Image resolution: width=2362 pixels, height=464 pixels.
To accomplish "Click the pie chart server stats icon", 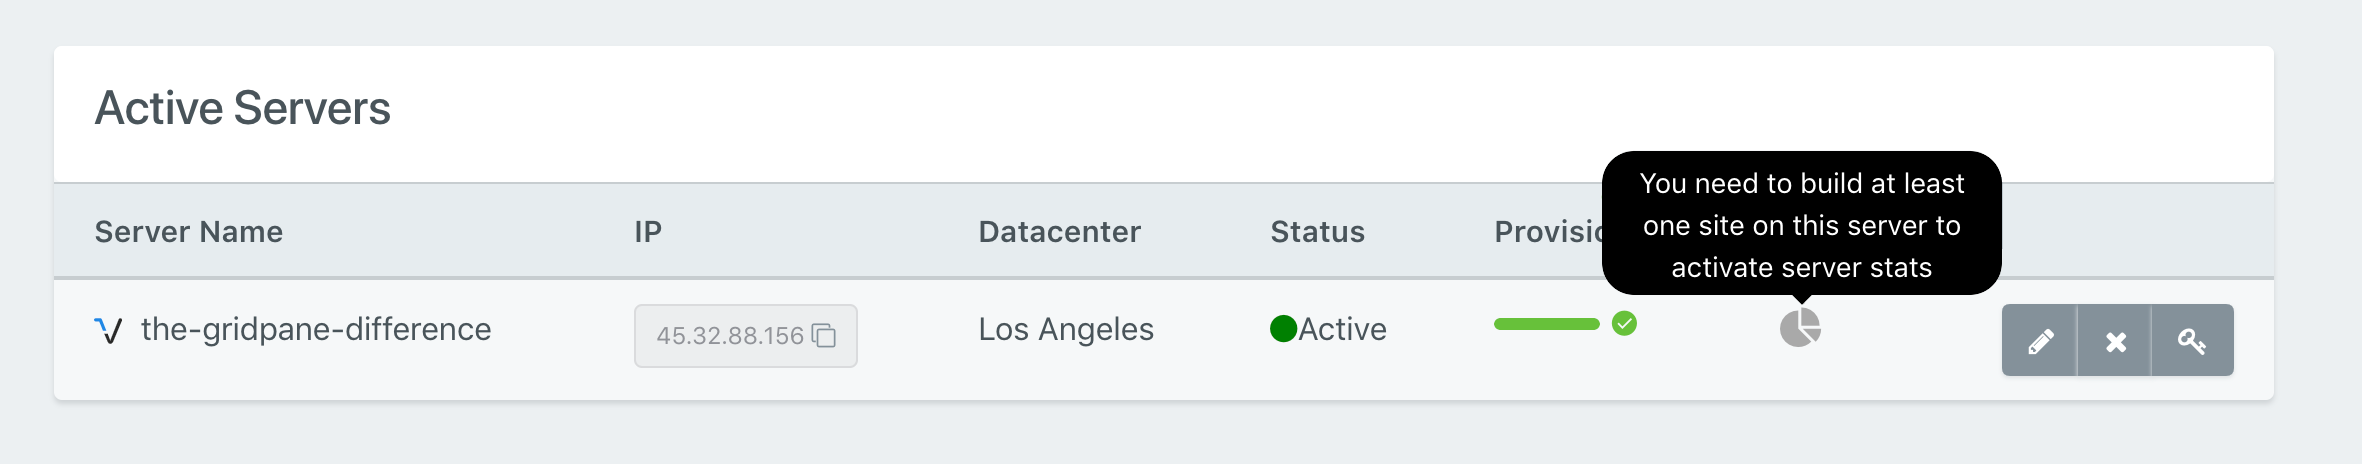I will (x=1800, y=327).
